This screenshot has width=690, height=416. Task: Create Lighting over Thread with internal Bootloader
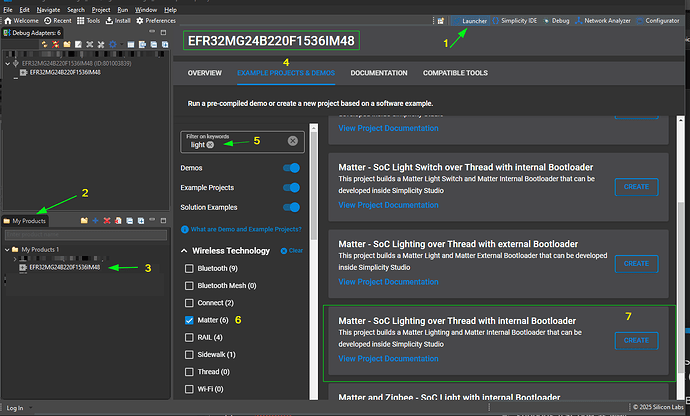click(x=636, y=340)
